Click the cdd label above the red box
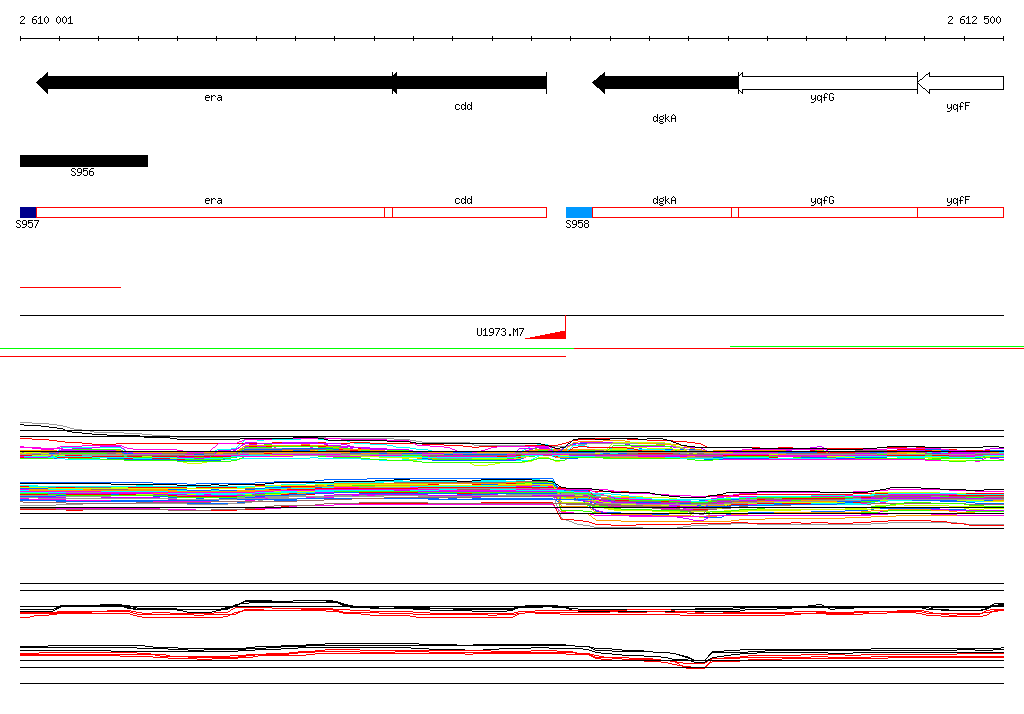 coord(464,201)
